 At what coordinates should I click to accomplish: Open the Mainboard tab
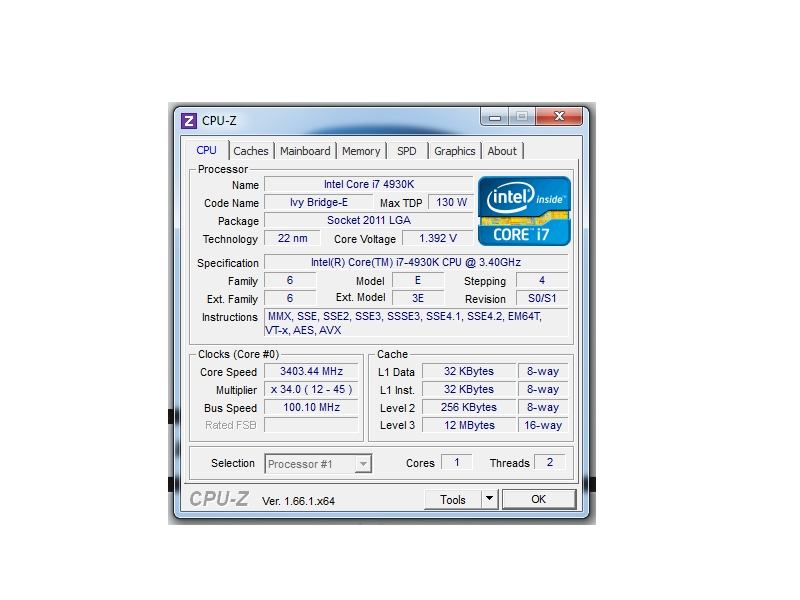pos(305,151)
